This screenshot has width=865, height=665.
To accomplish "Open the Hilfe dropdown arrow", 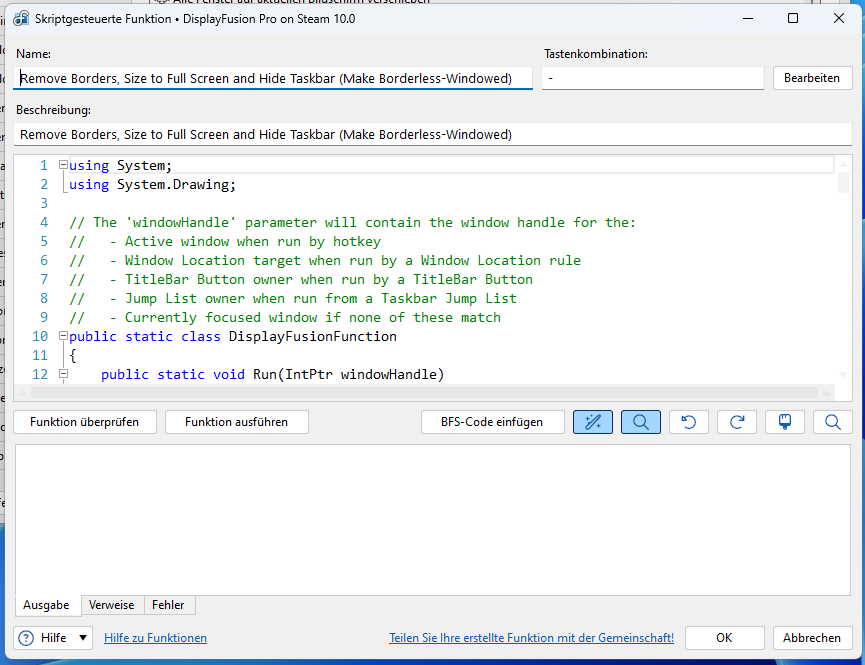I will point(83,638).
